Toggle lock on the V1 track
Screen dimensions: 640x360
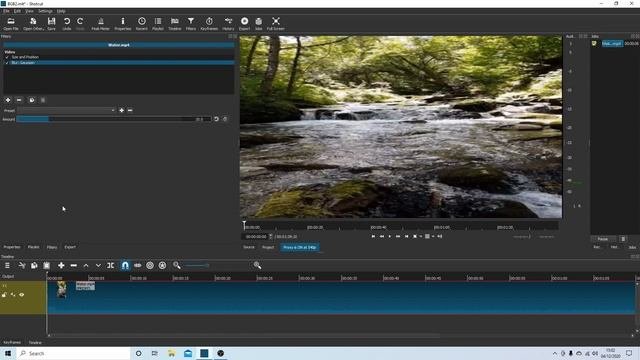pyautogui.click(x=4, y=295)
